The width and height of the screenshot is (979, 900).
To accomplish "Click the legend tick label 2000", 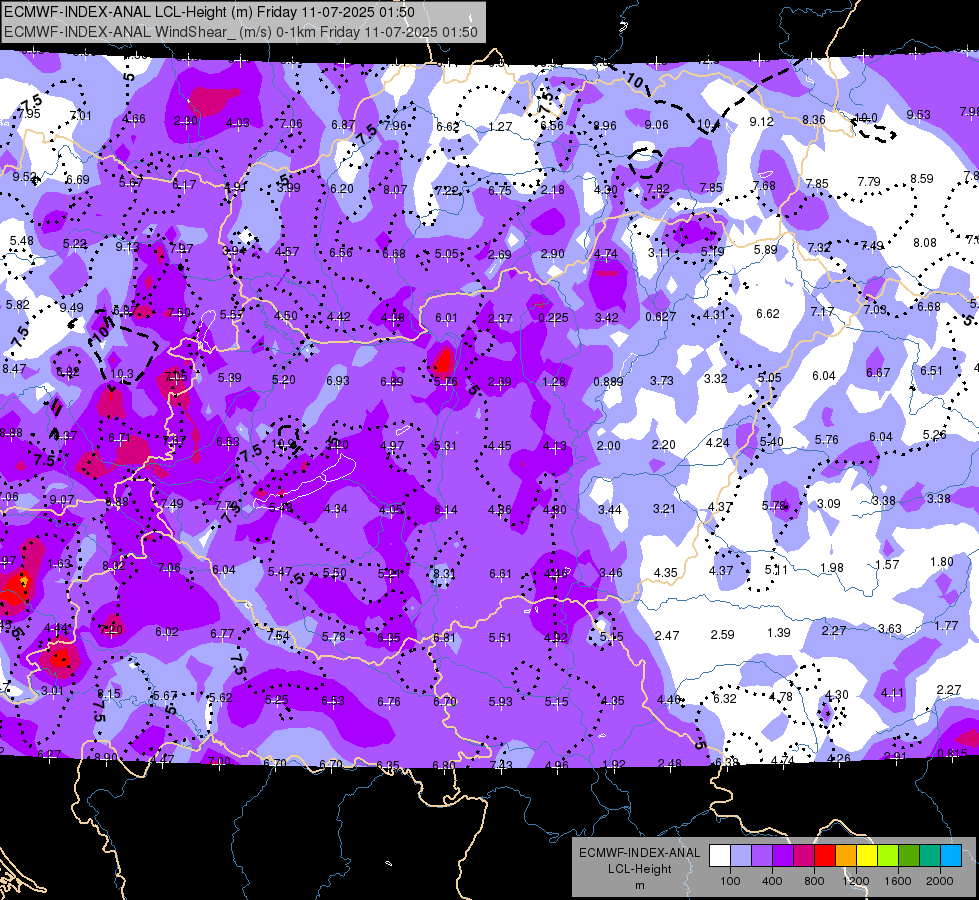I will coord(940,881).
